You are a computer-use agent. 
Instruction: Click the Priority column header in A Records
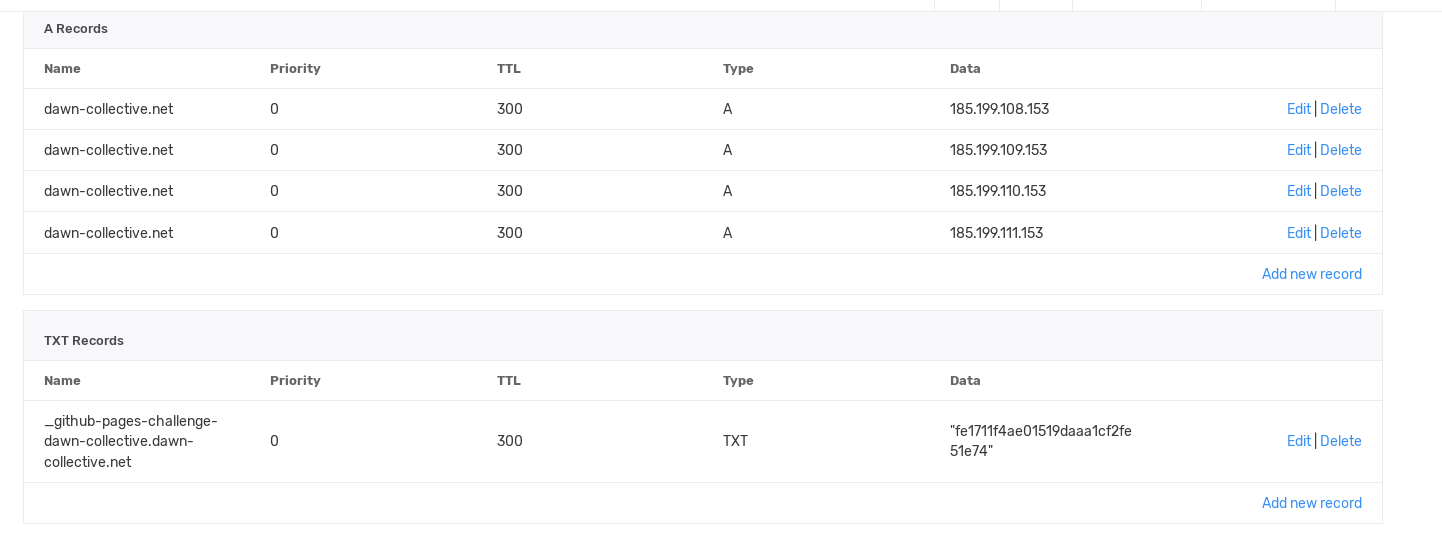click(x=295, y=69)
